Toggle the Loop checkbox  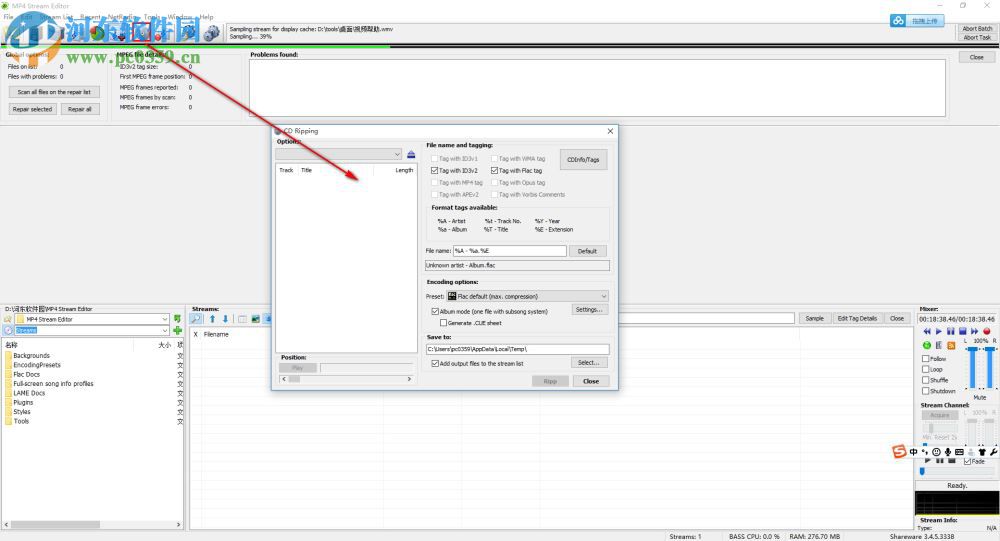point(925,369)
